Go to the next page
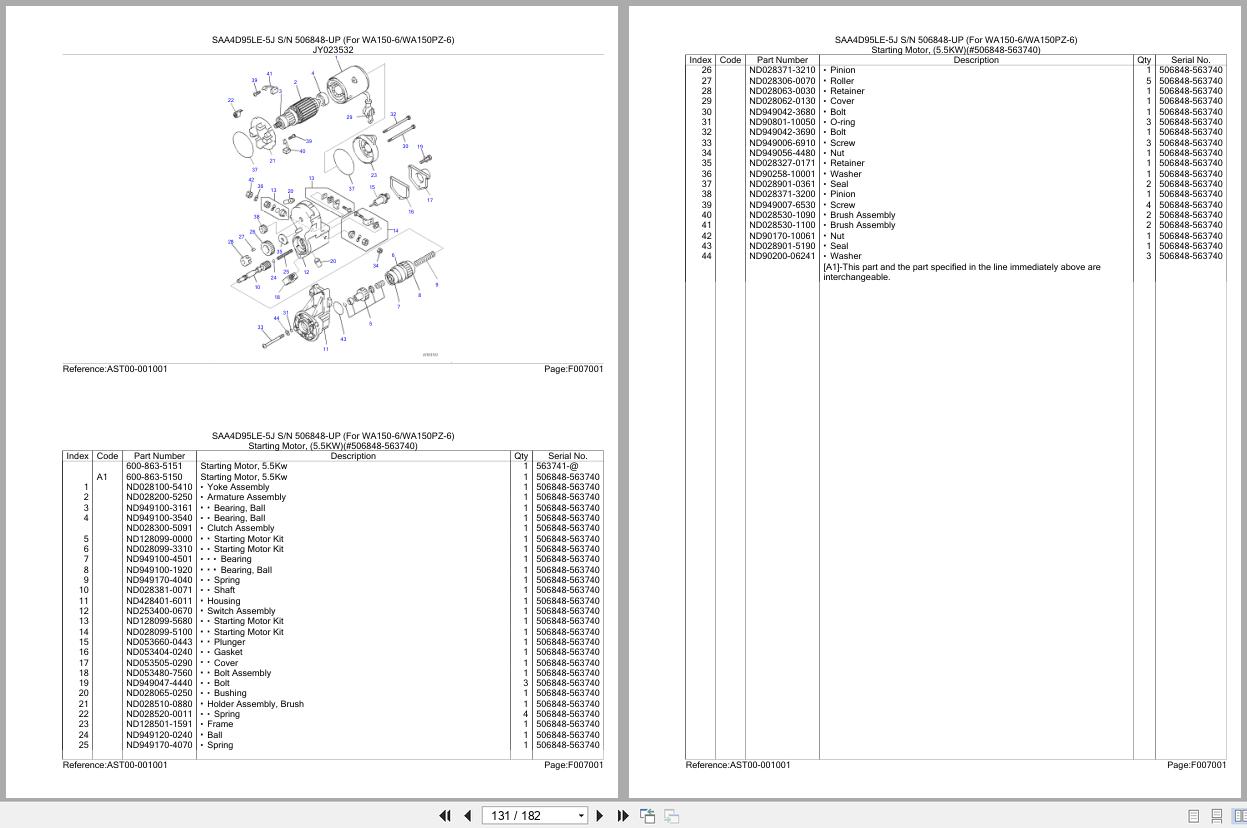Image resolution: width=1247 pixels, height=828 pixels. 600,816
